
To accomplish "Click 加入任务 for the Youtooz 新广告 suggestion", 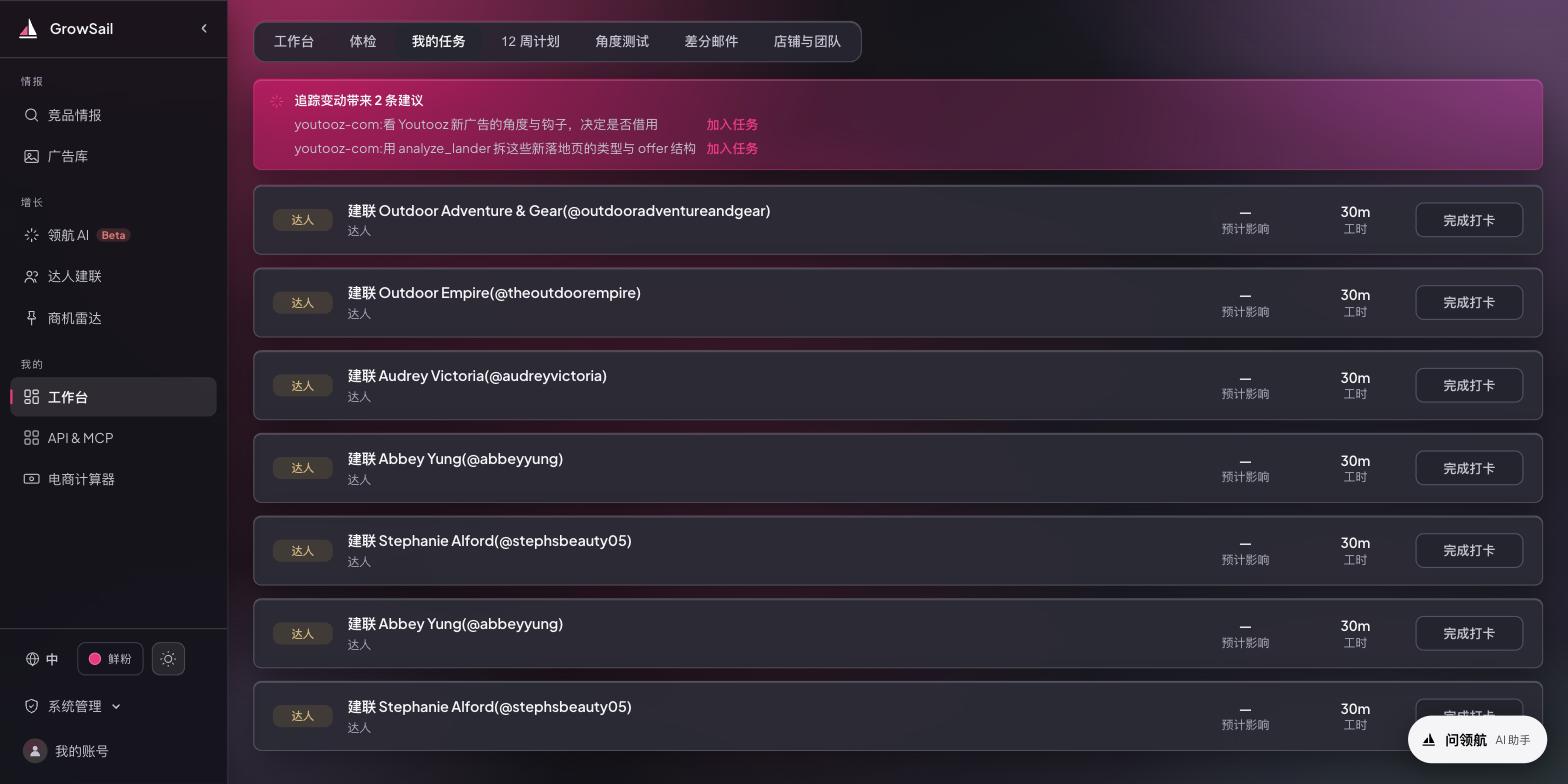I will coord(732,124).
